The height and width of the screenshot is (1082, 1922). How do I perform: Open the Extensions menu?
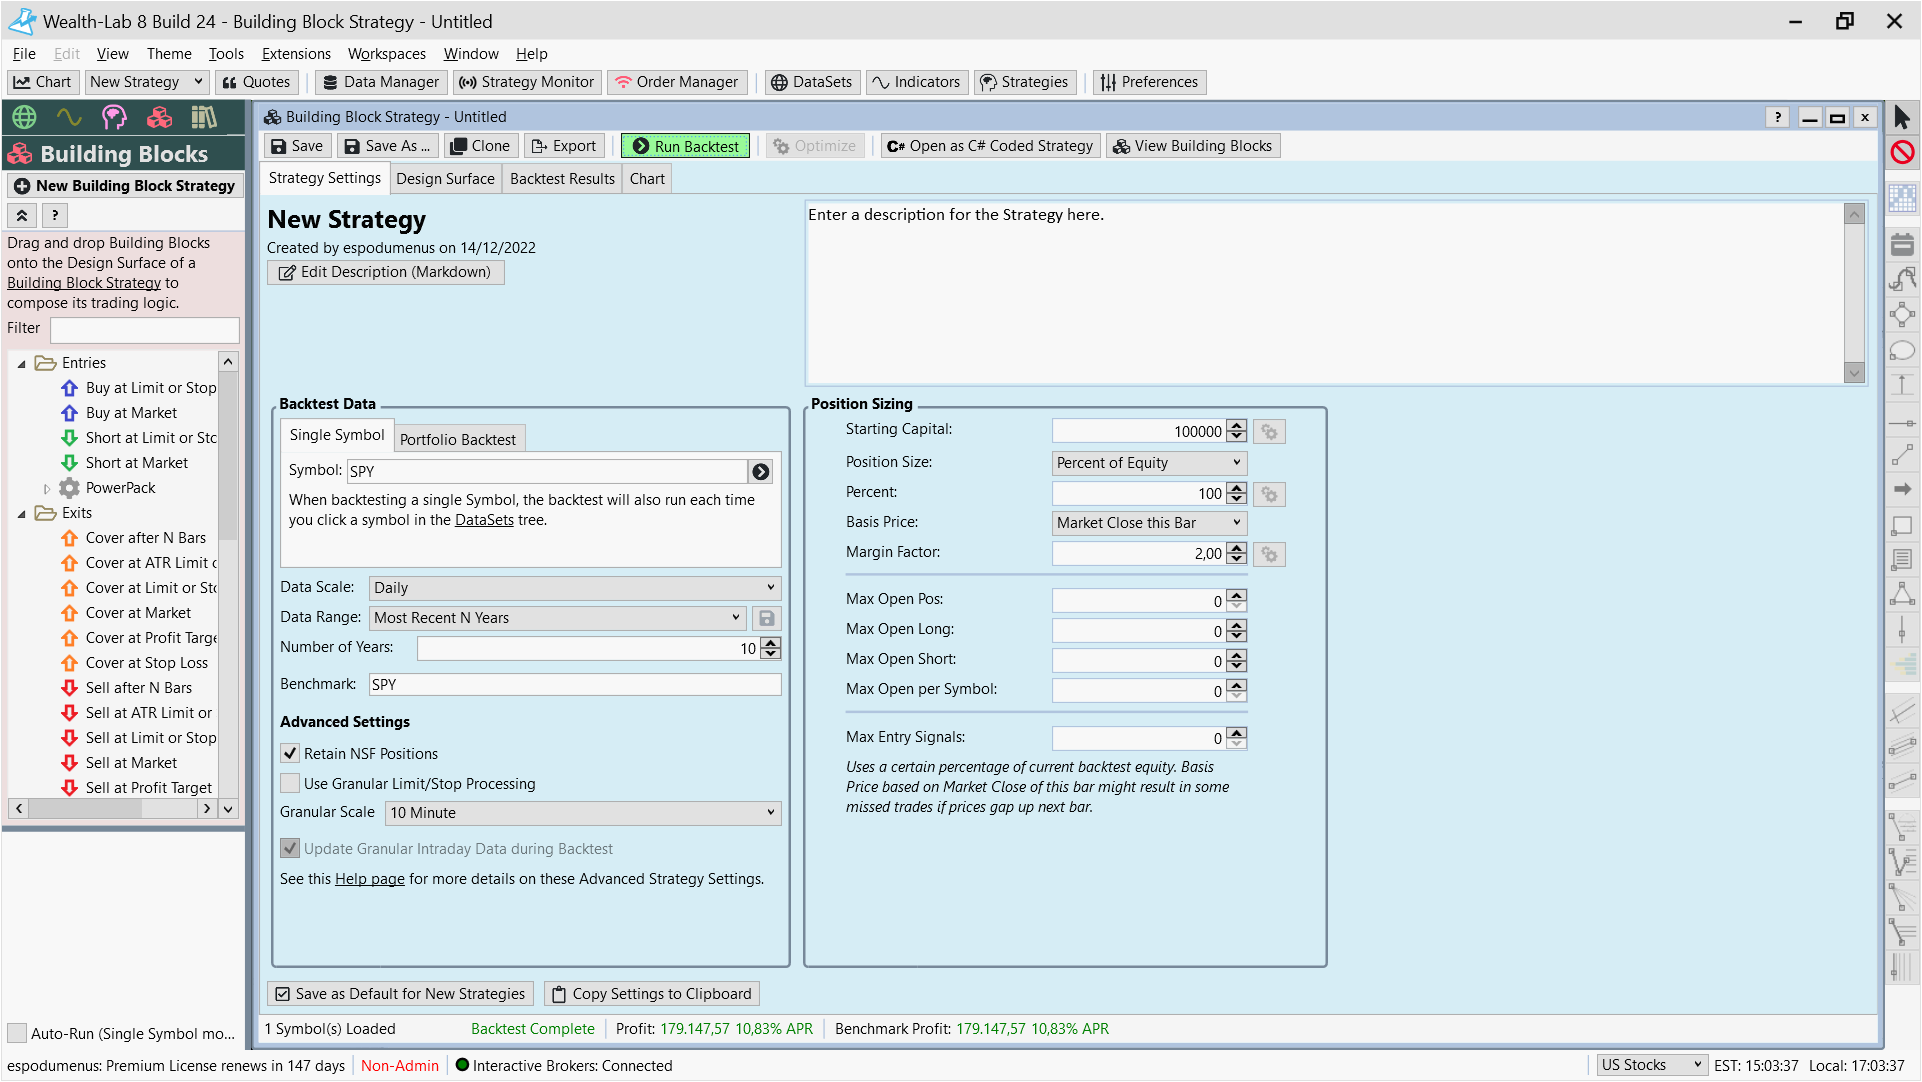click(x=295, y=54)
